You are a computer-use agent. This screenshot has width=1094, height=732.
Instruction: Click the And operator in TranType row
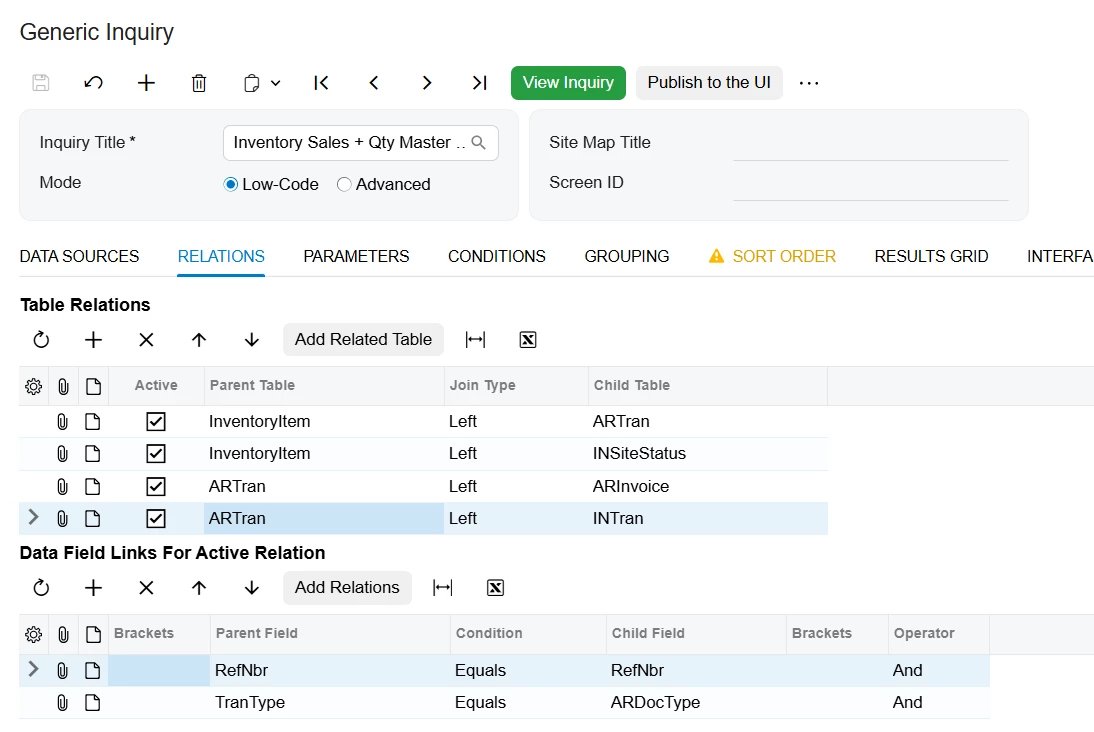coord(938,703)
